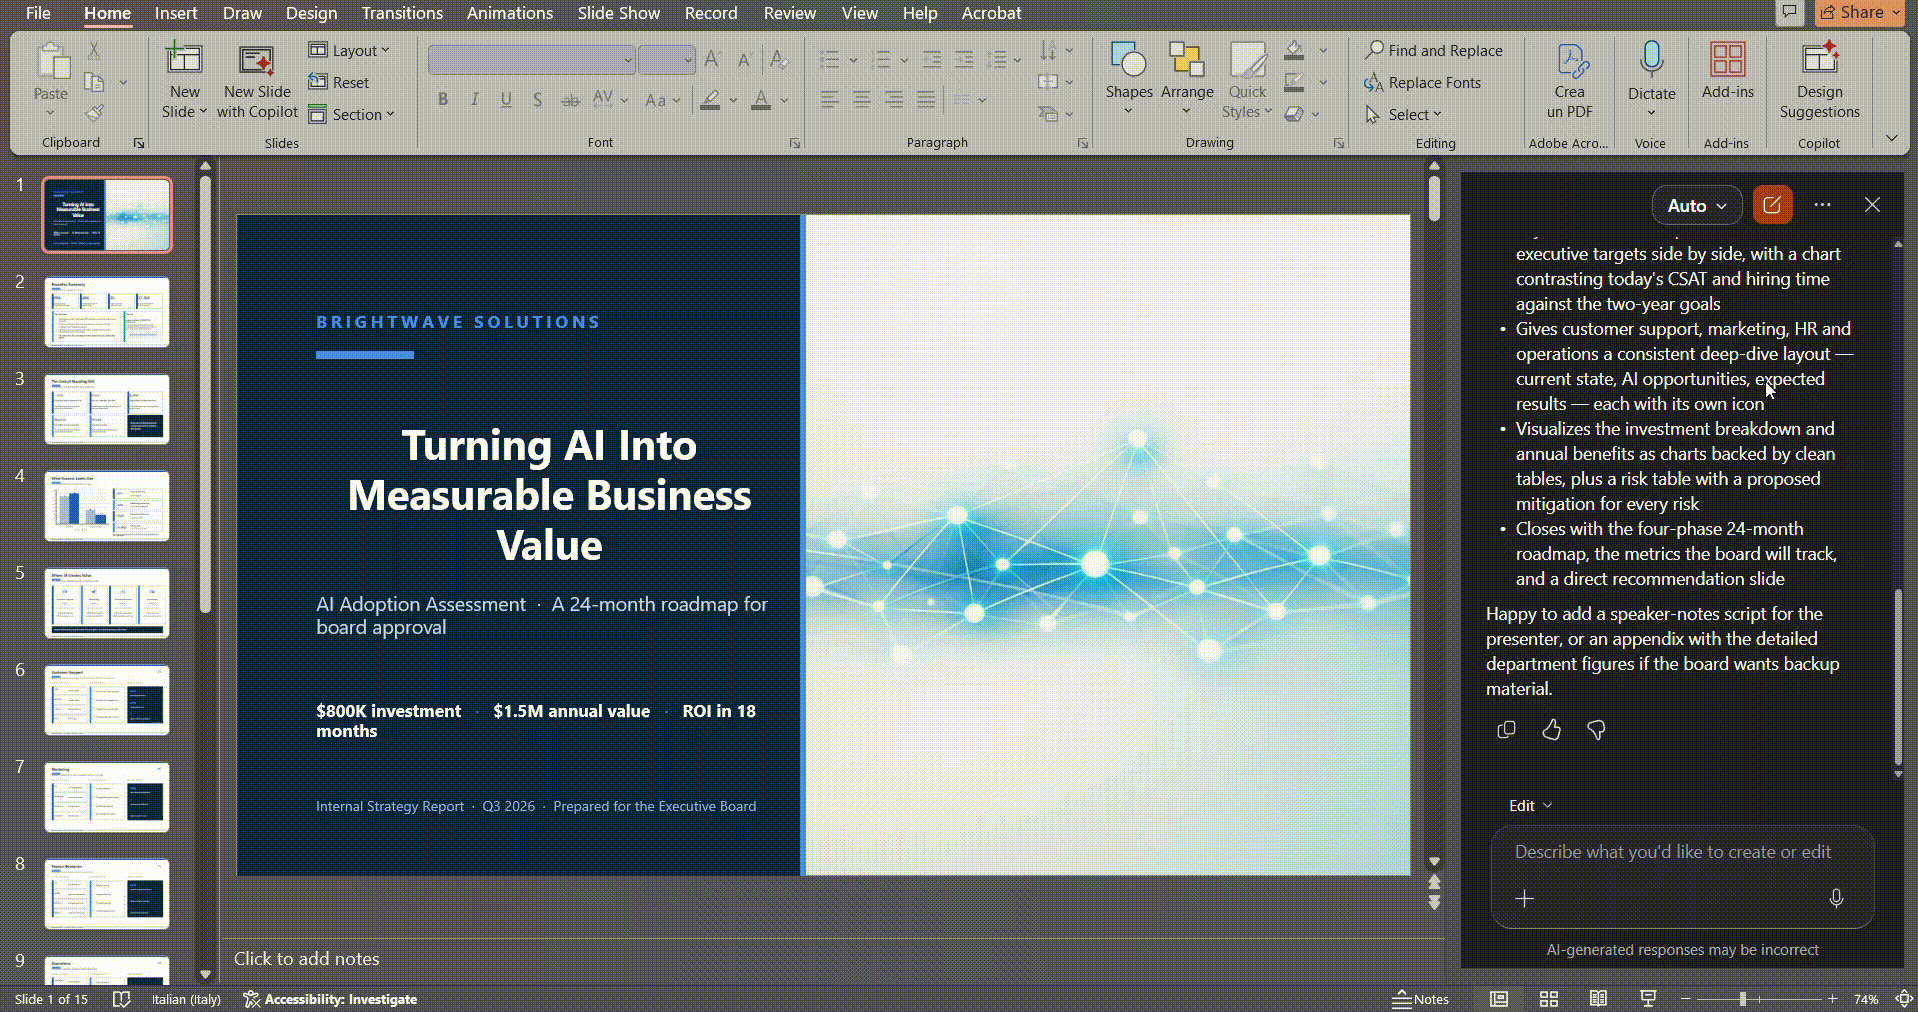This screenshot has height=1012, width=1918.
Task: Click the Arrange objects icon
Action: click(1187, 60)
